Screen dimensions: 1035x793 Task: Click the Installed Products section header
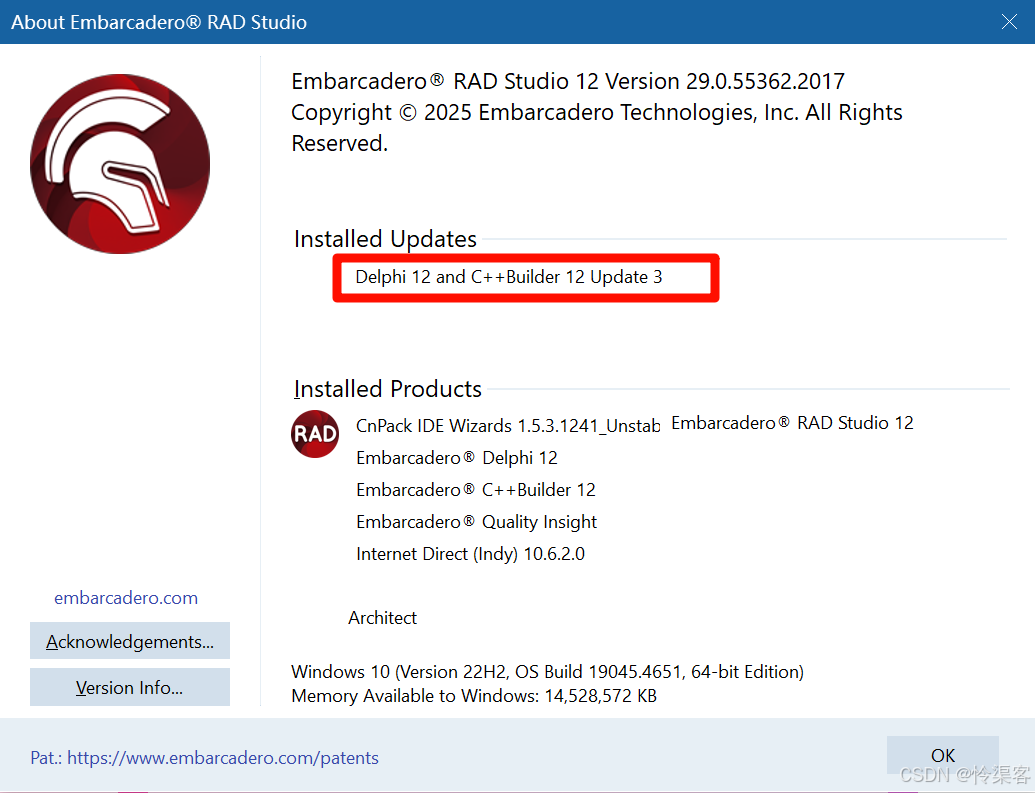pos(387,389)
